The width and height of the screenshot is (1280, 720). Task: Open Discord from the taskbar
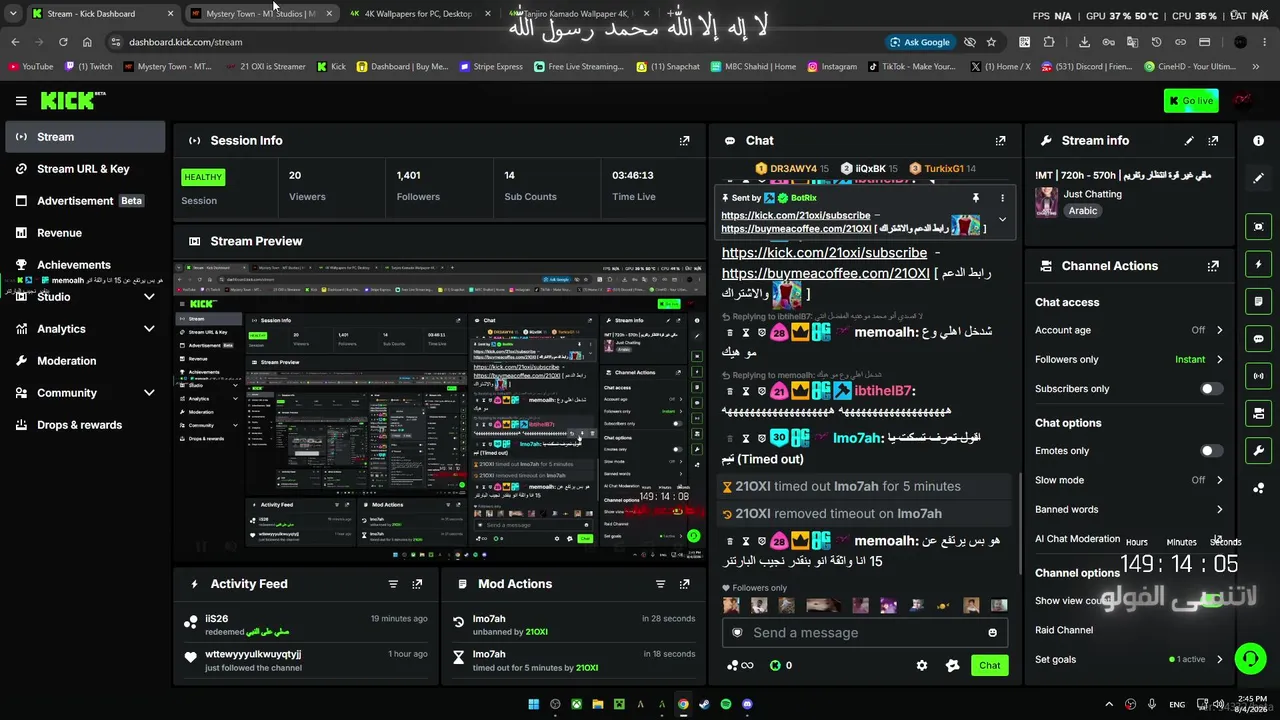pyautogui.click(x=747, y=704)
